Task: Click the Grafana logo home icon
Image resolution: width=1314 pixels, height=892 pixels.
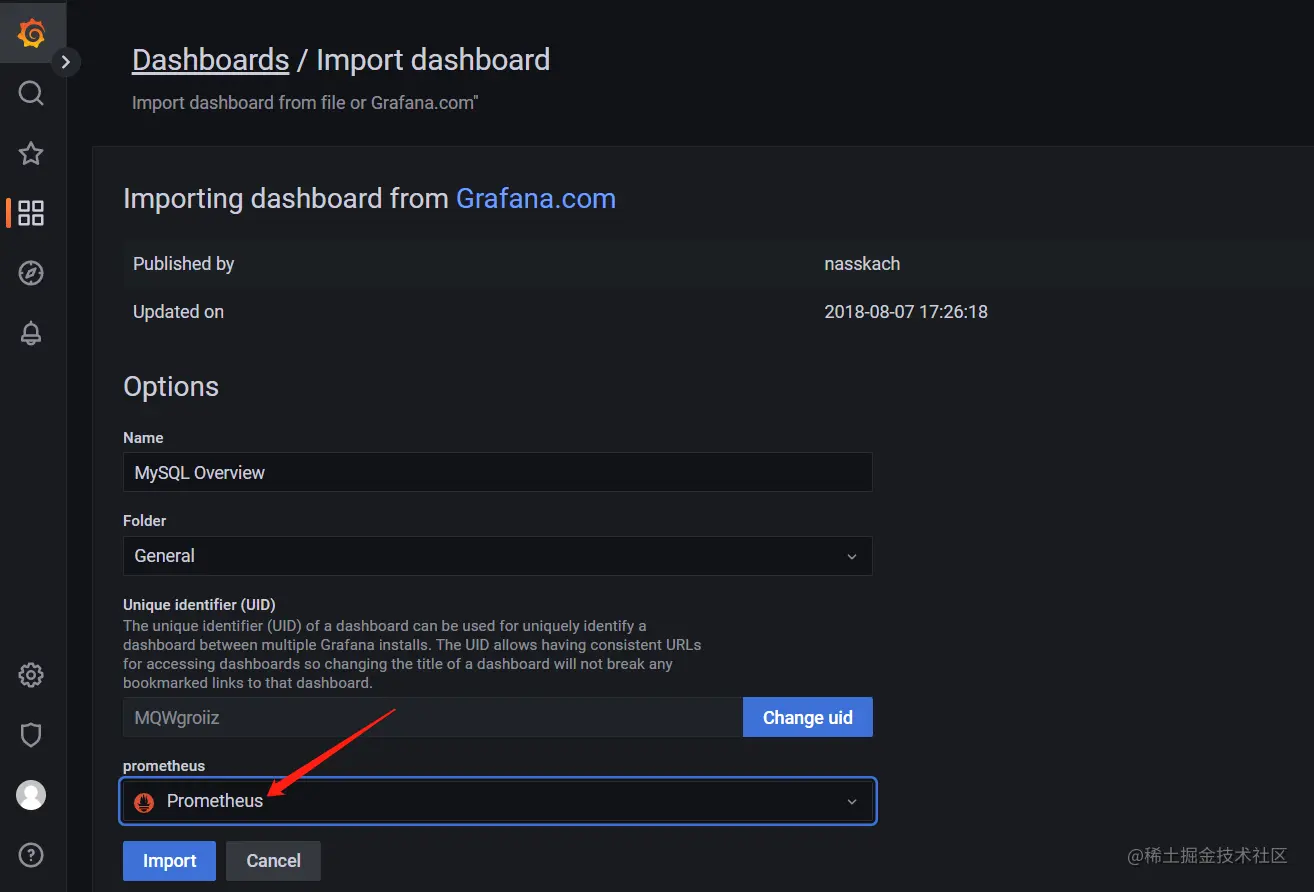Action: (x=32, y=33)
